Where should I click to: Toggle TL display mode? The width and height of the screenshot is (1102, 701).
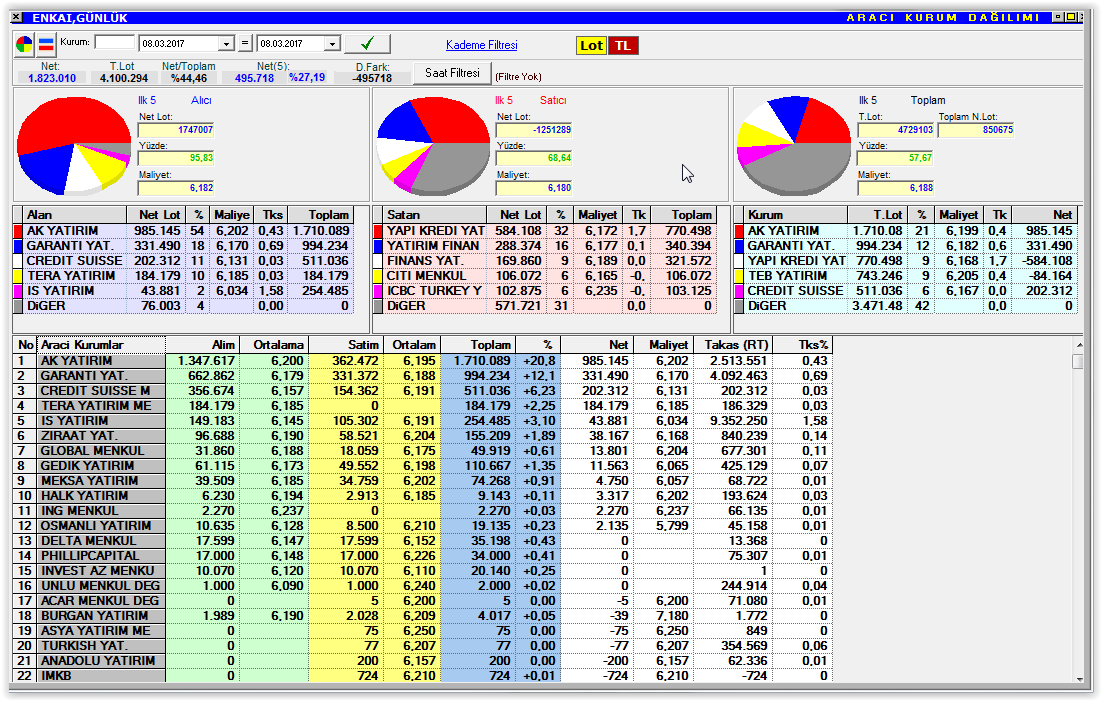(623, 46)
